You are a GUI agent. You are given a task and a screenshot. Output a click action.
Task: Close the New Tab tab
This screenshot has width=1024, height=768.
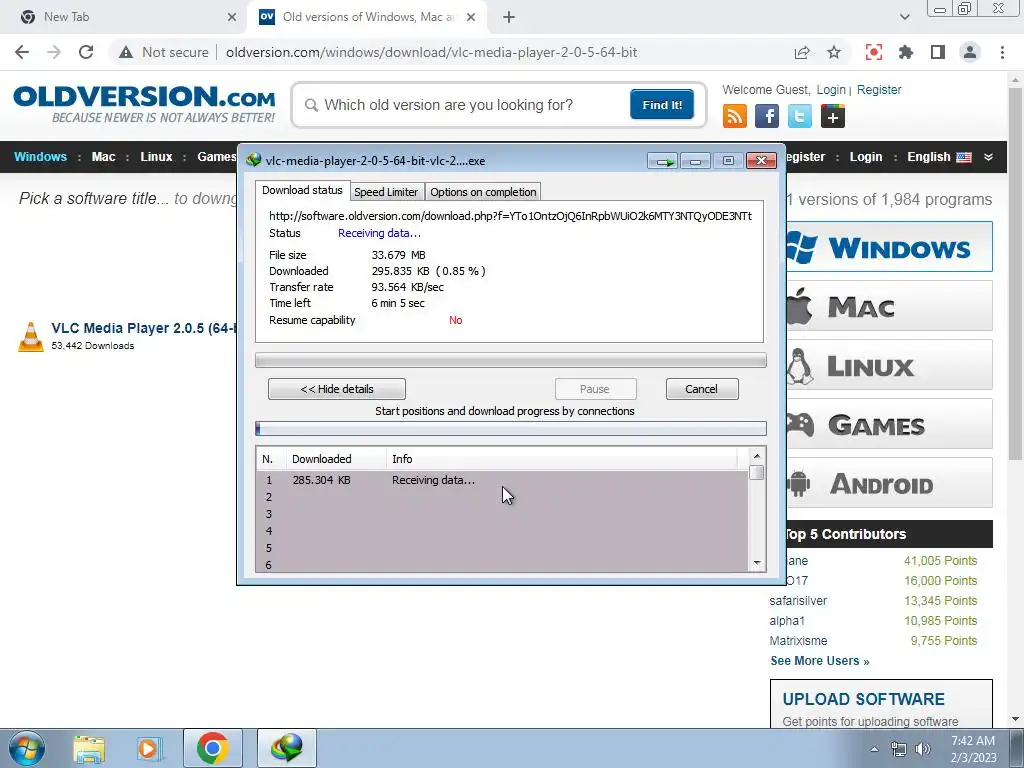click(232, 17)
